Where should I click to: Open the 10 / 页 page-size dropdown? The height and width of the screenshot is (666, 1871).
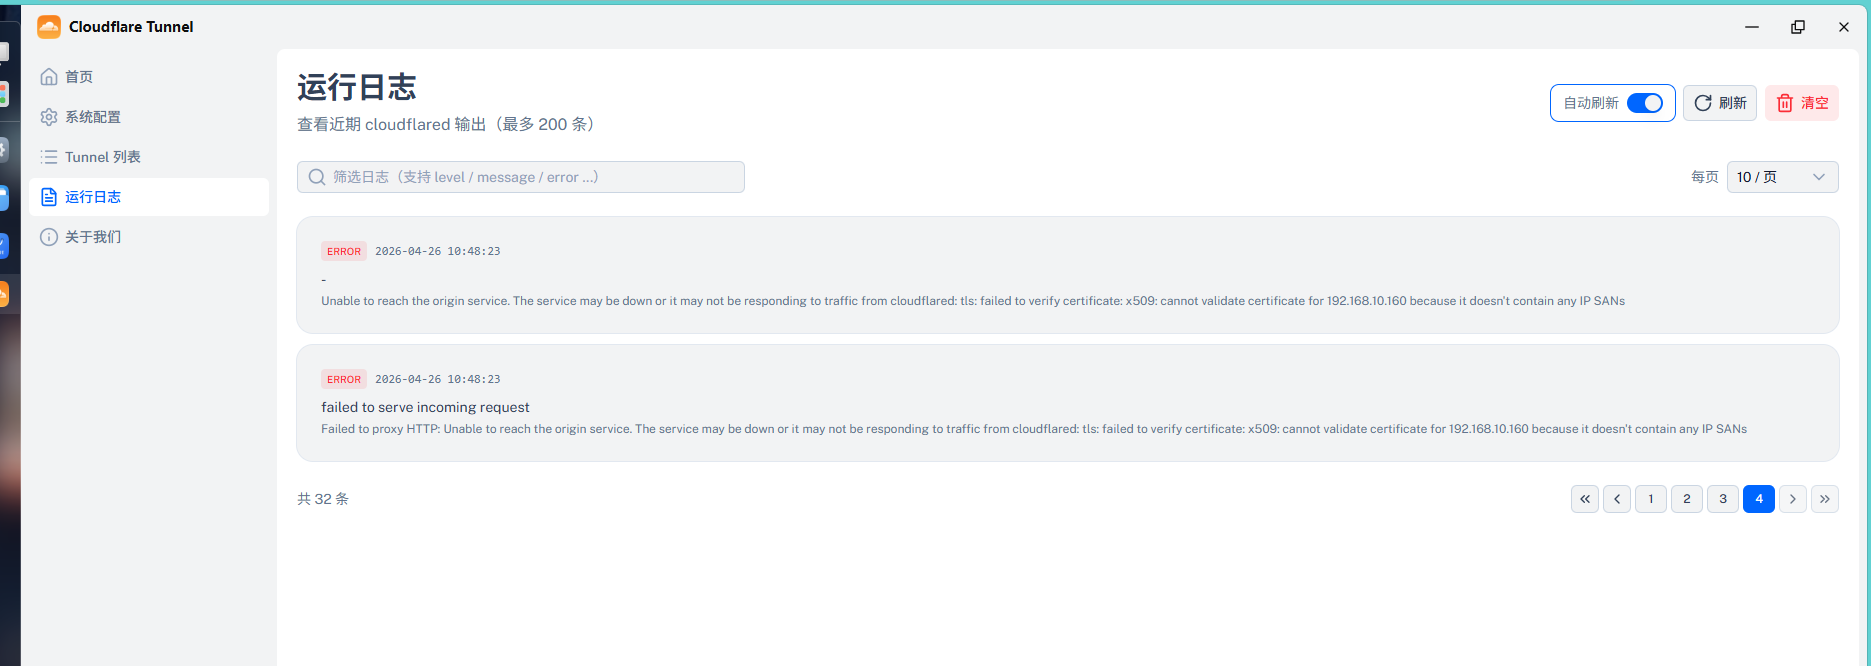coord(1783,177)
